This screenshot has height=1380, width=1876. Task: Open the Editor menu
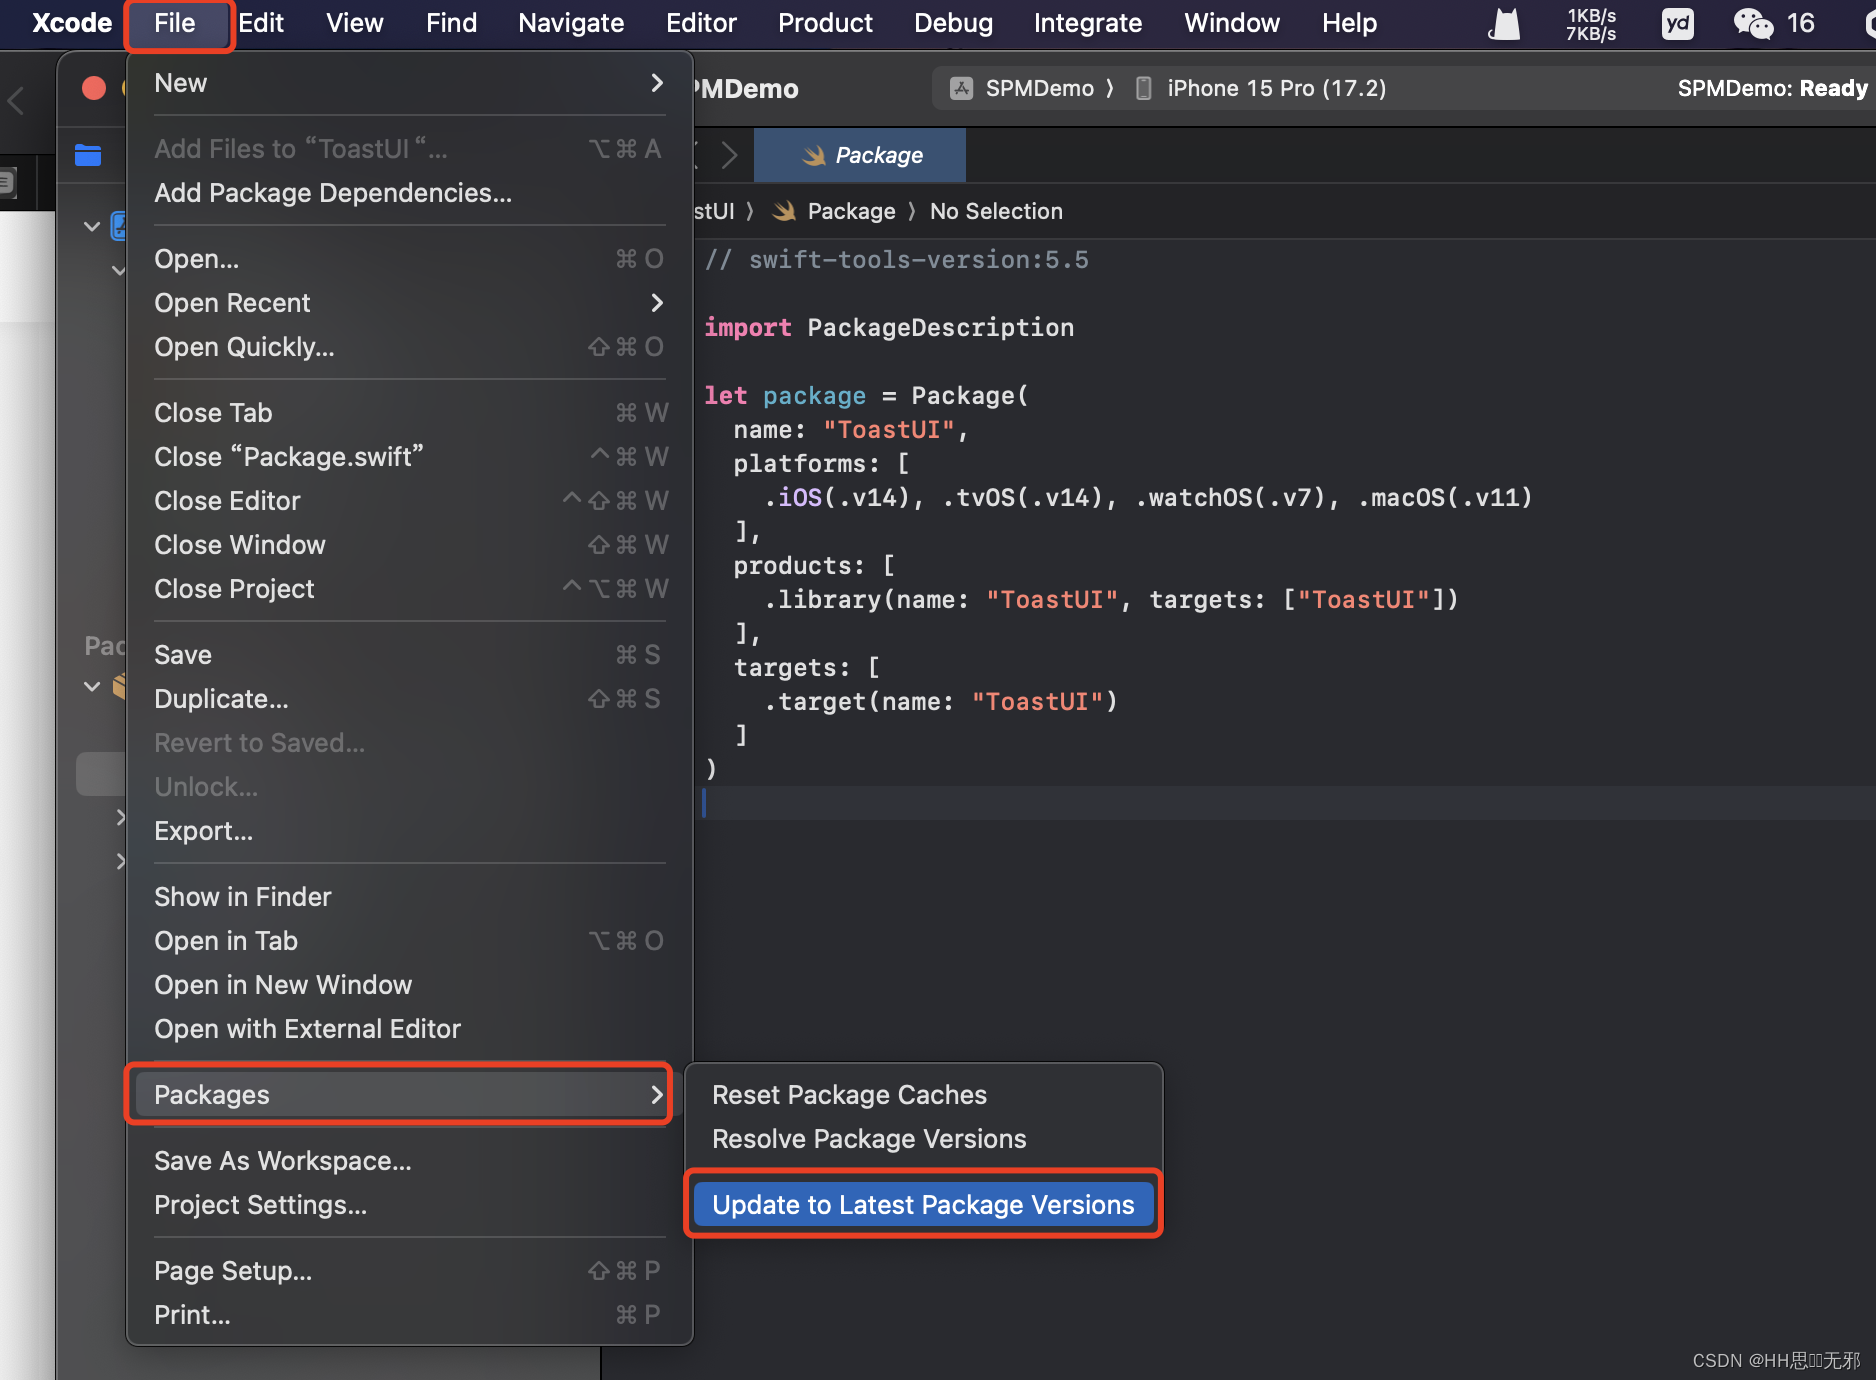point(701,23)
